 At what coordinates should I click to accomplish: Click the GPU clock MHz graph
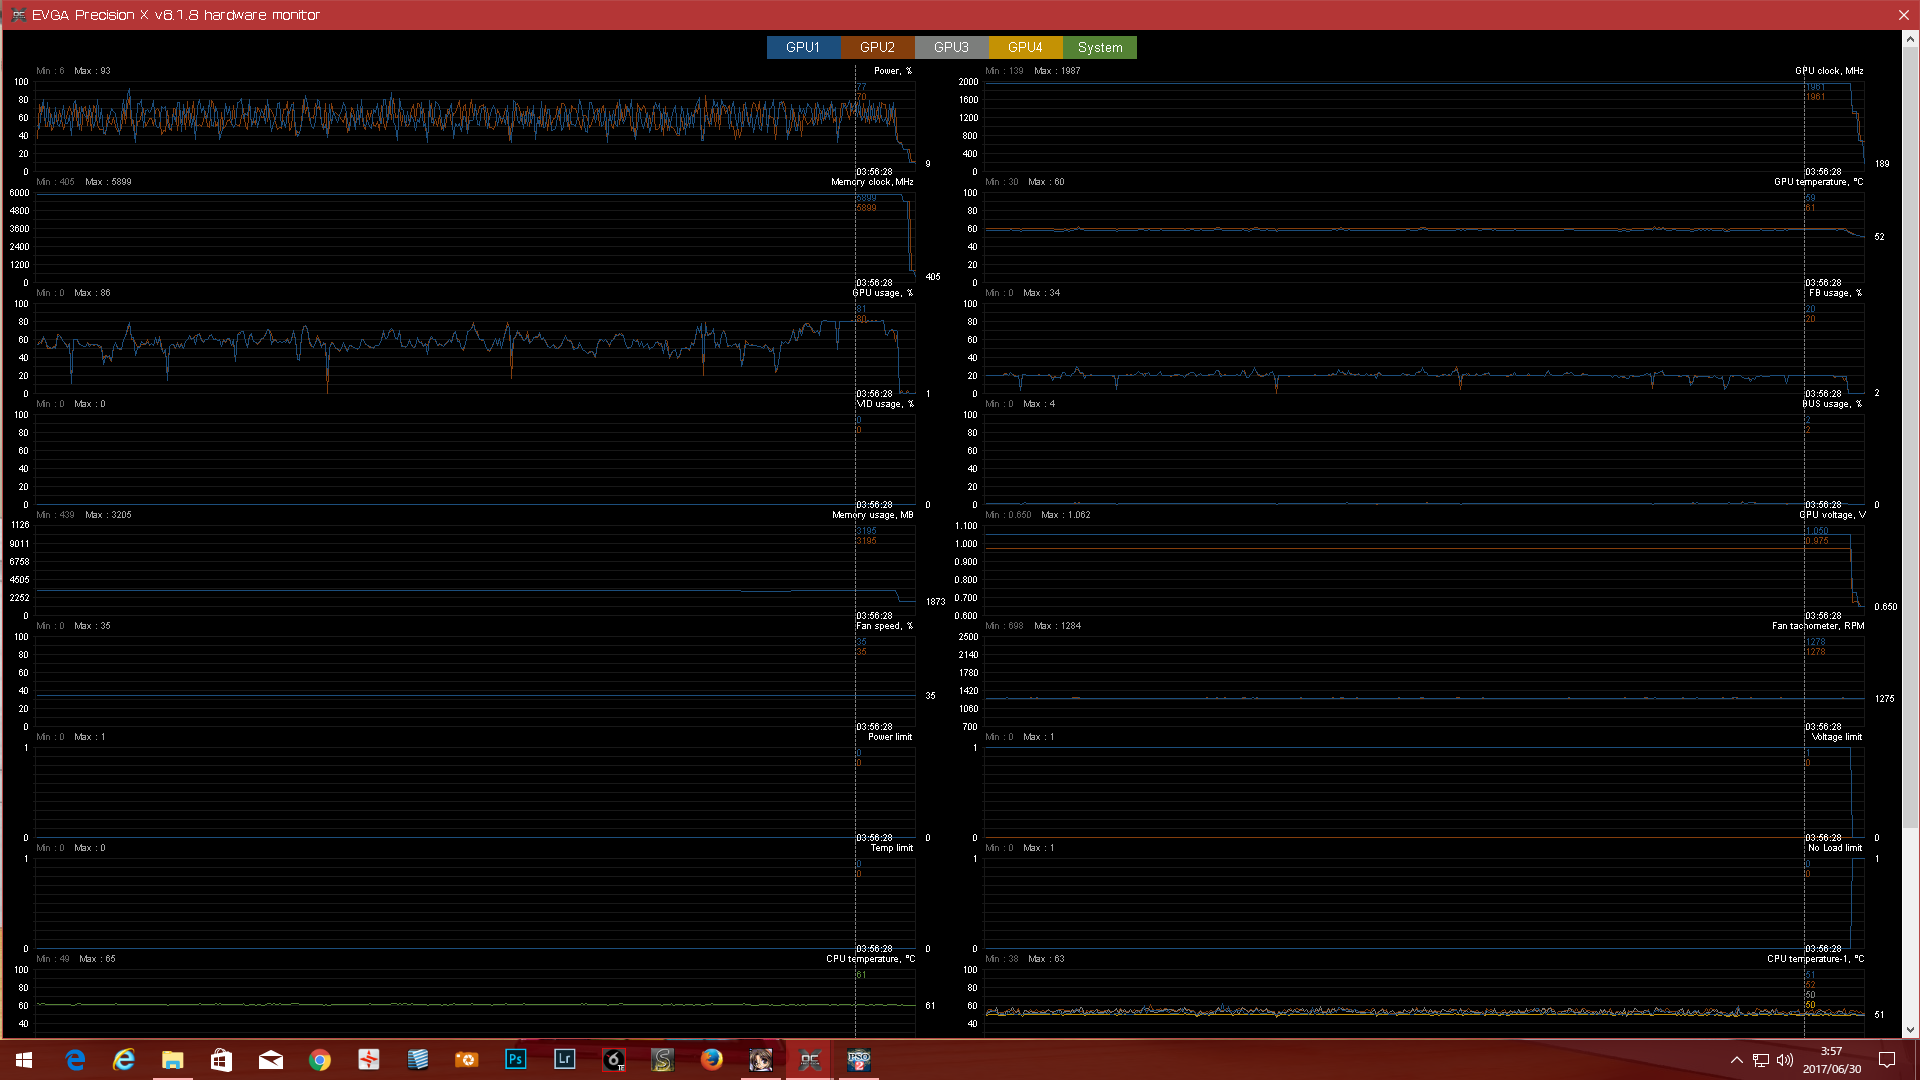(1424, 126)
